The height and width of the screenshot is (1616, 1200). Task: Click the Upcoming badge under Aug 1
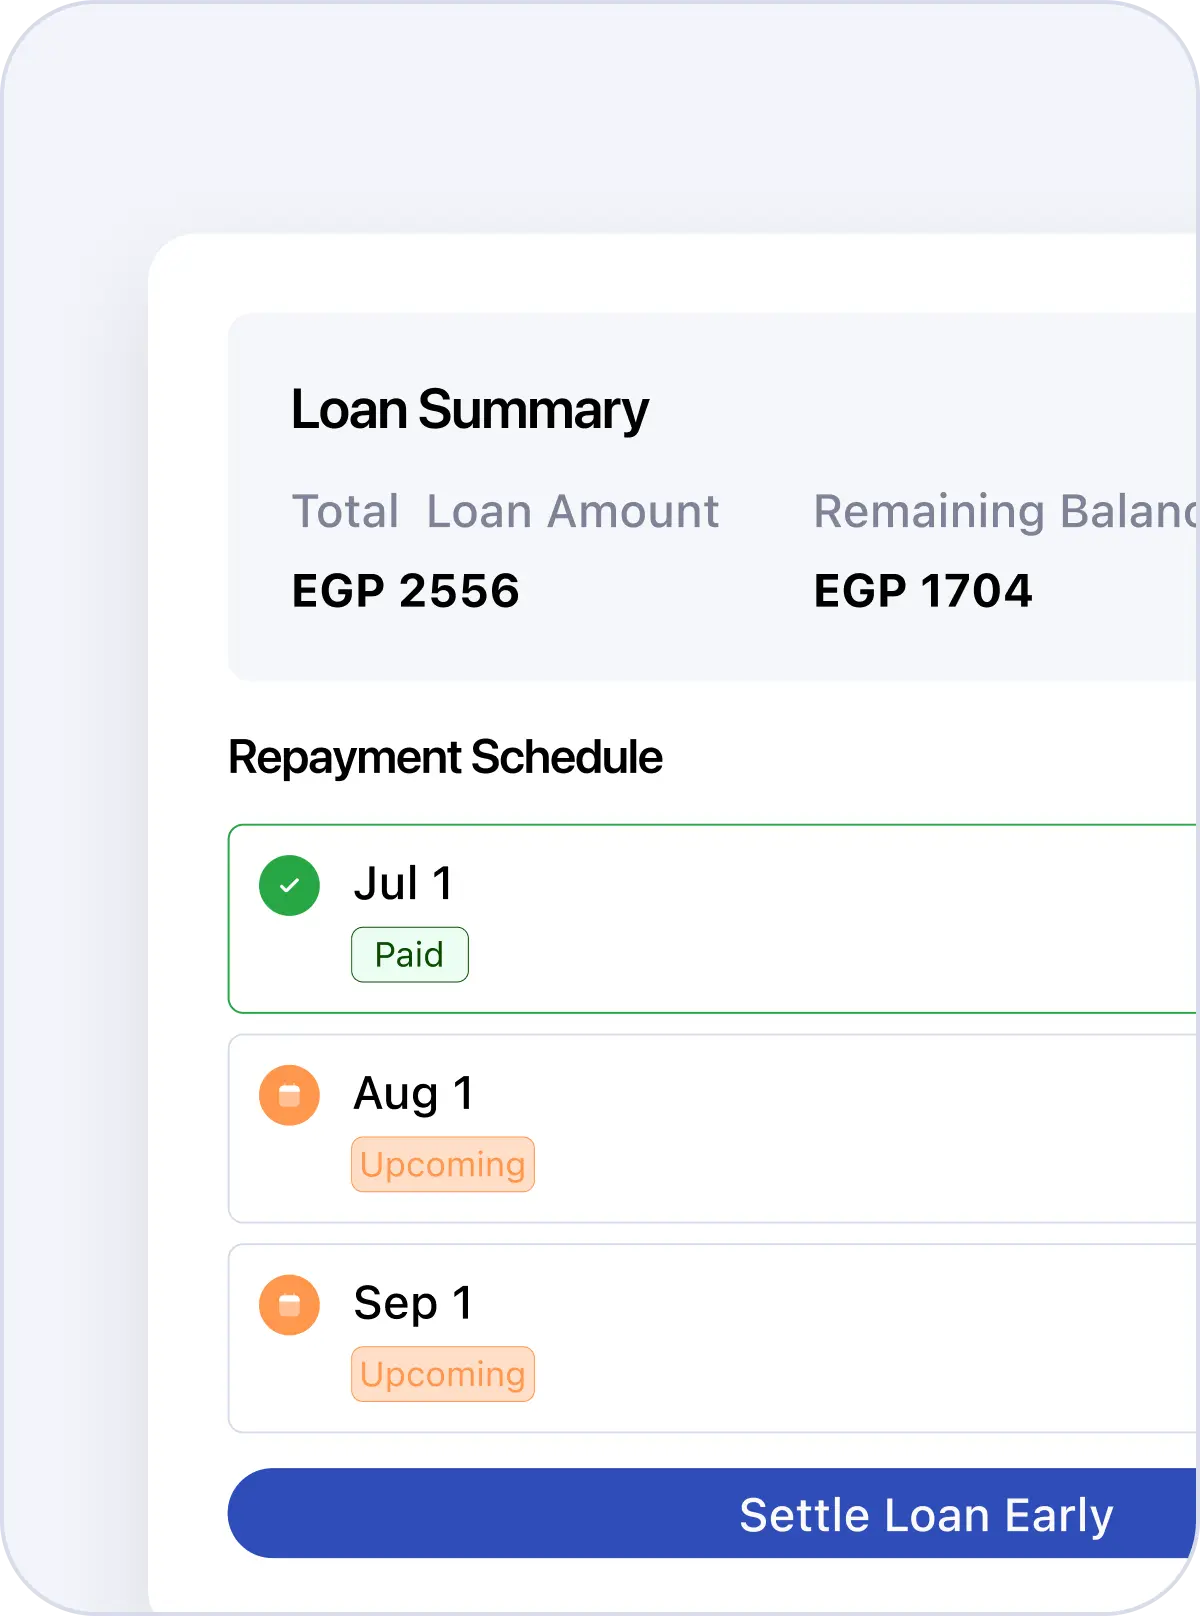(x=443, y=1165)
